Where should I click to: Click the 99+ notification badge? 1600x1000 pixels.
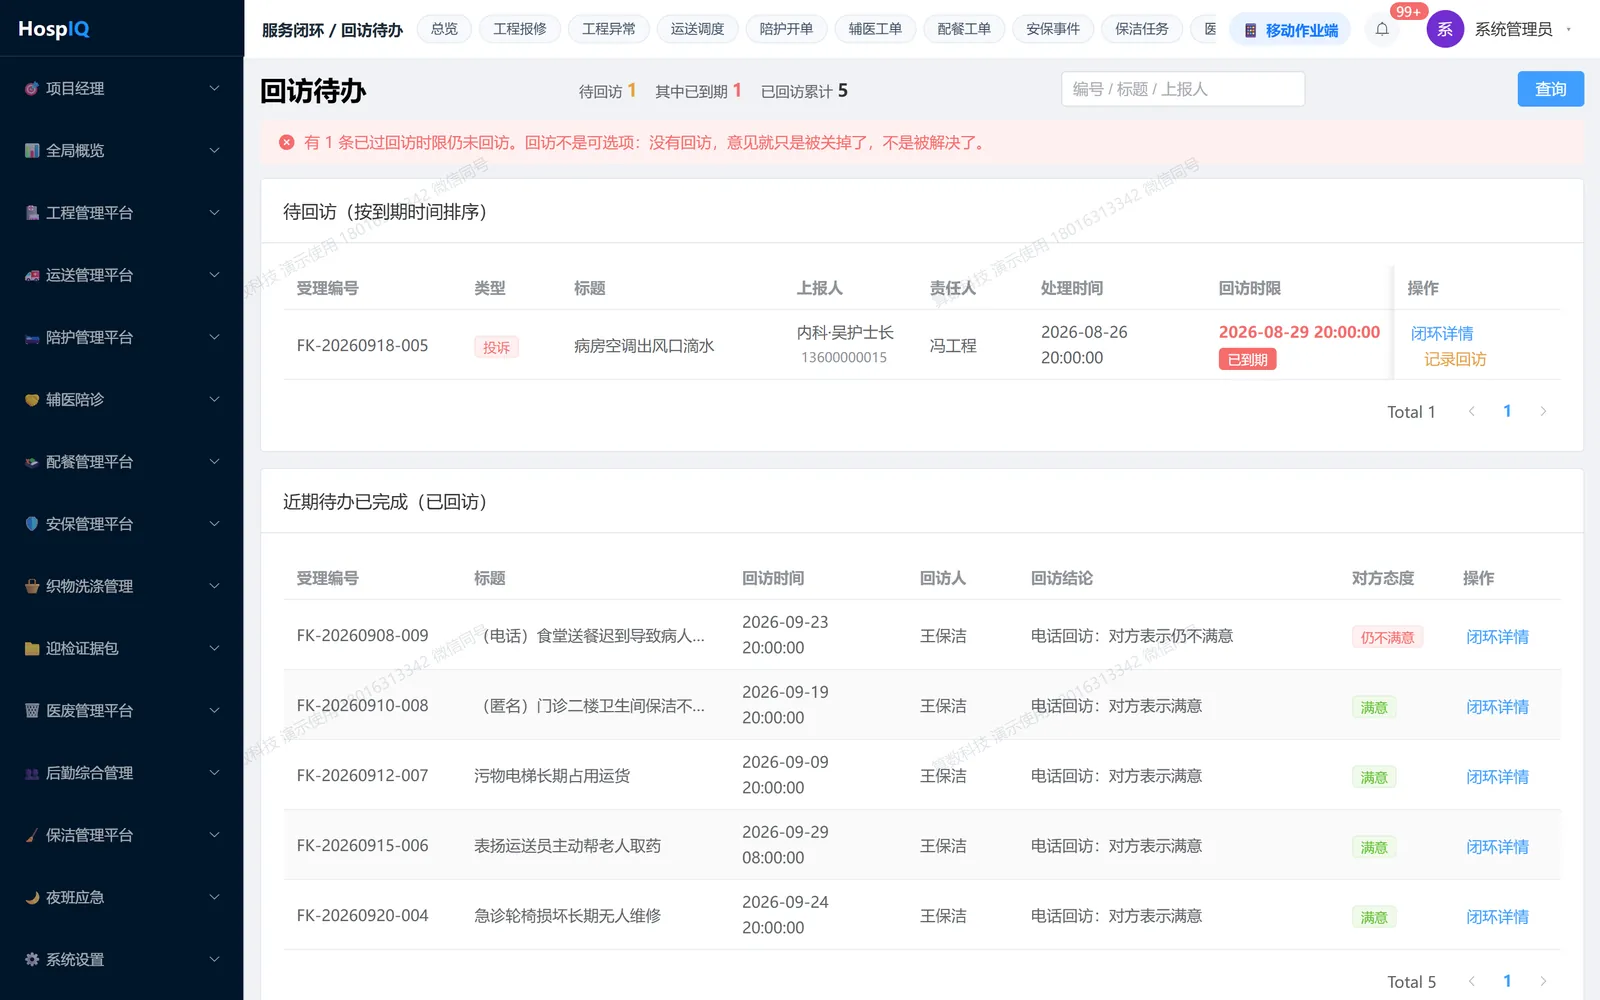click(1408, 11)
